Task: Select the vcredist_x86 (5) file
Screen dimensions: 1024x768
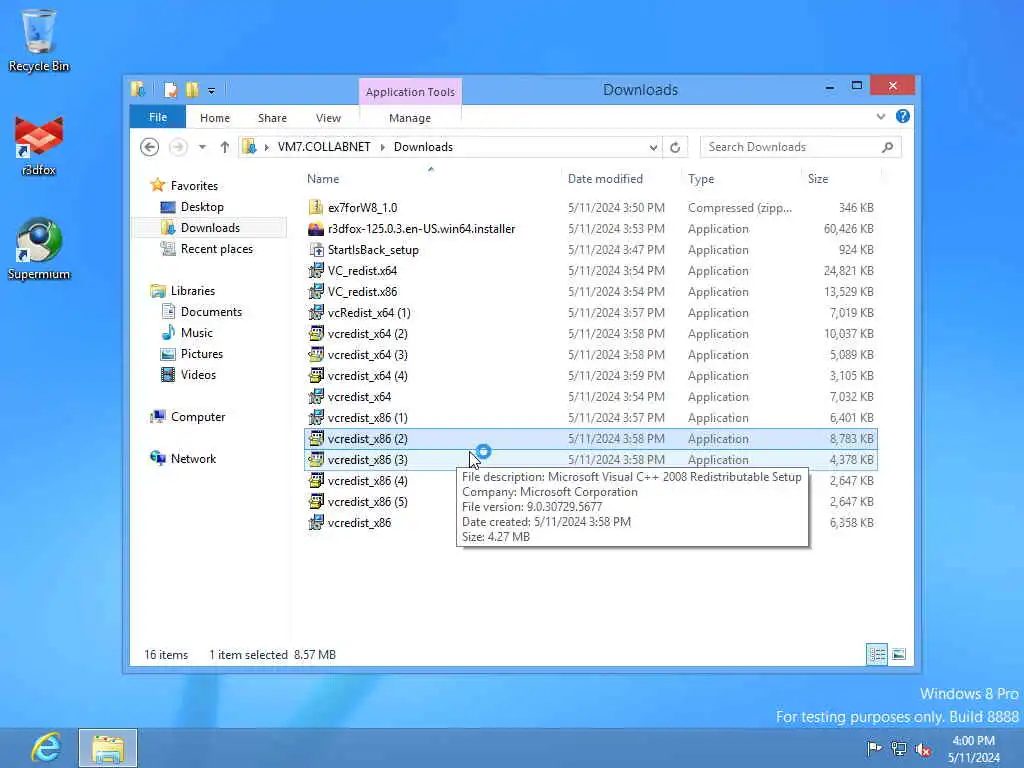Action: (x=368, y=502)
